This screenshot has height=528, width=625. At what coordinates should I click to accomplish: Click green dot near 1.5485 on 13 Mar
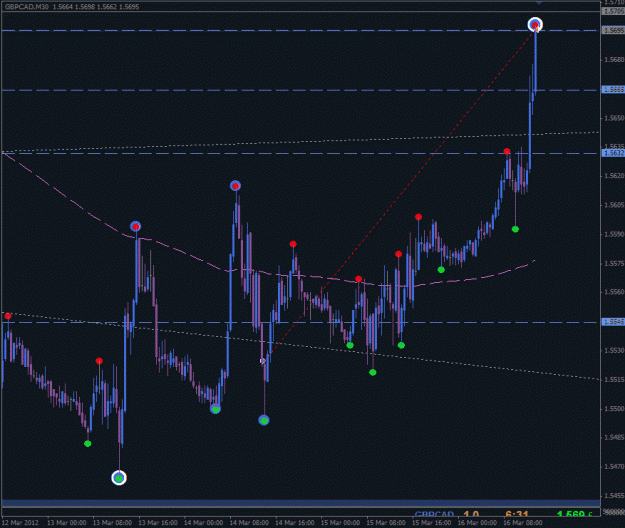(88, 444)
